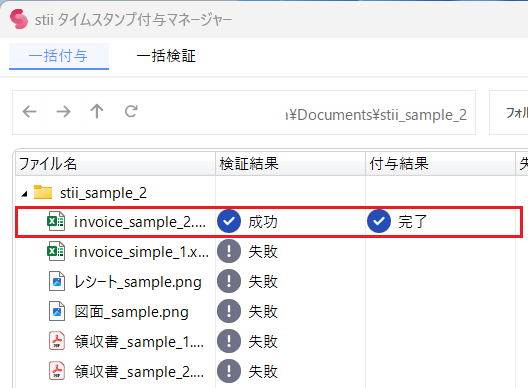This screenshot has height=388, width=528.
Task: Navigate up one folder level
Action: click(97, 111)
